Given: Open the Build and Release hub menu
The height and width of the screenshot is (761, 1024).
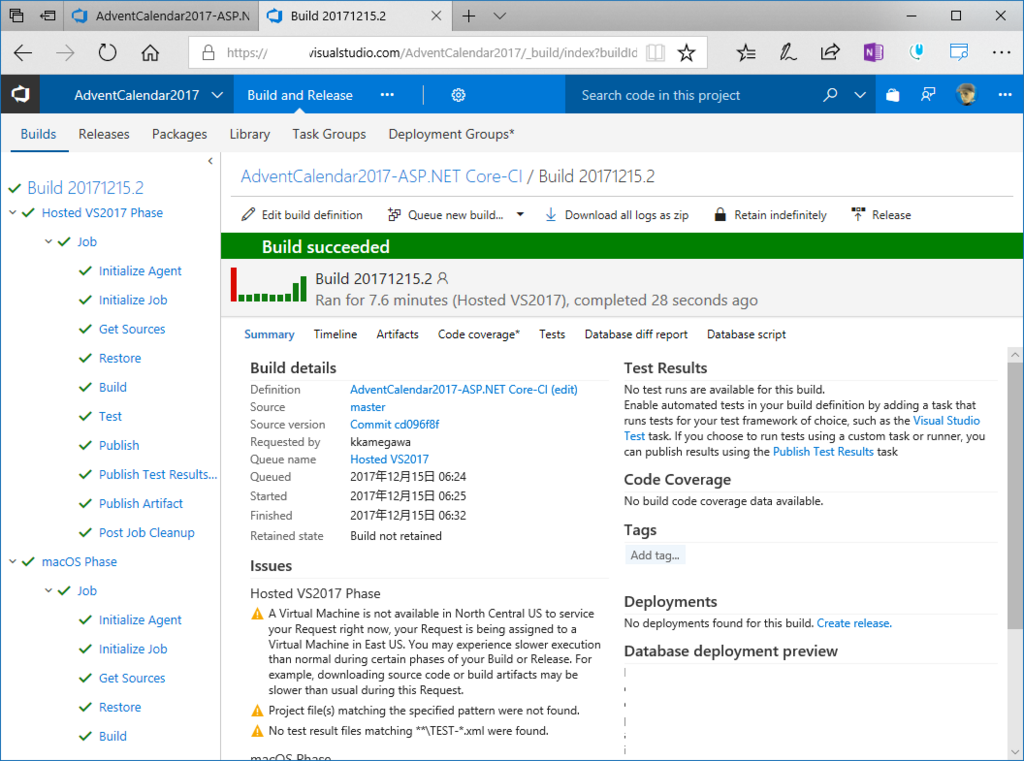Looking at the screenshot, I should point(300,95).
